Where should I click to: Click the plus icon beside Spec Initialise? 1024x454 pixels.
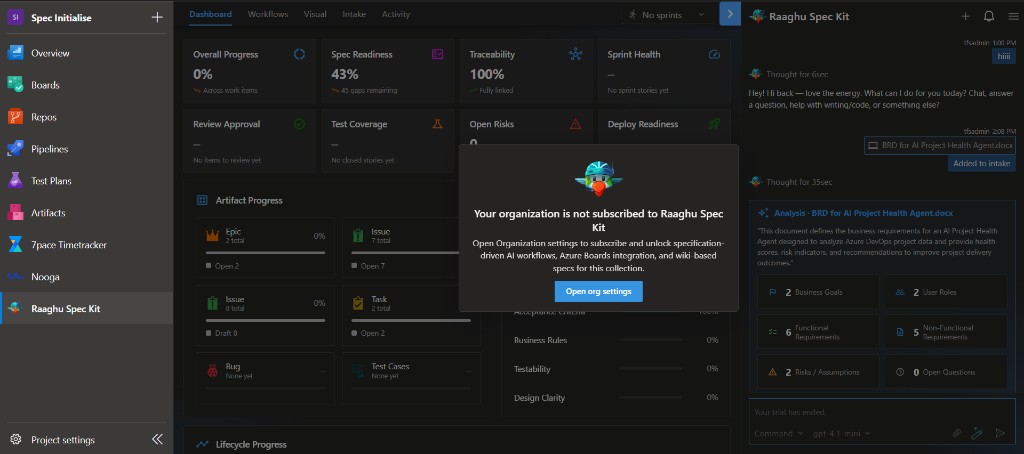[x=157, y=18]
